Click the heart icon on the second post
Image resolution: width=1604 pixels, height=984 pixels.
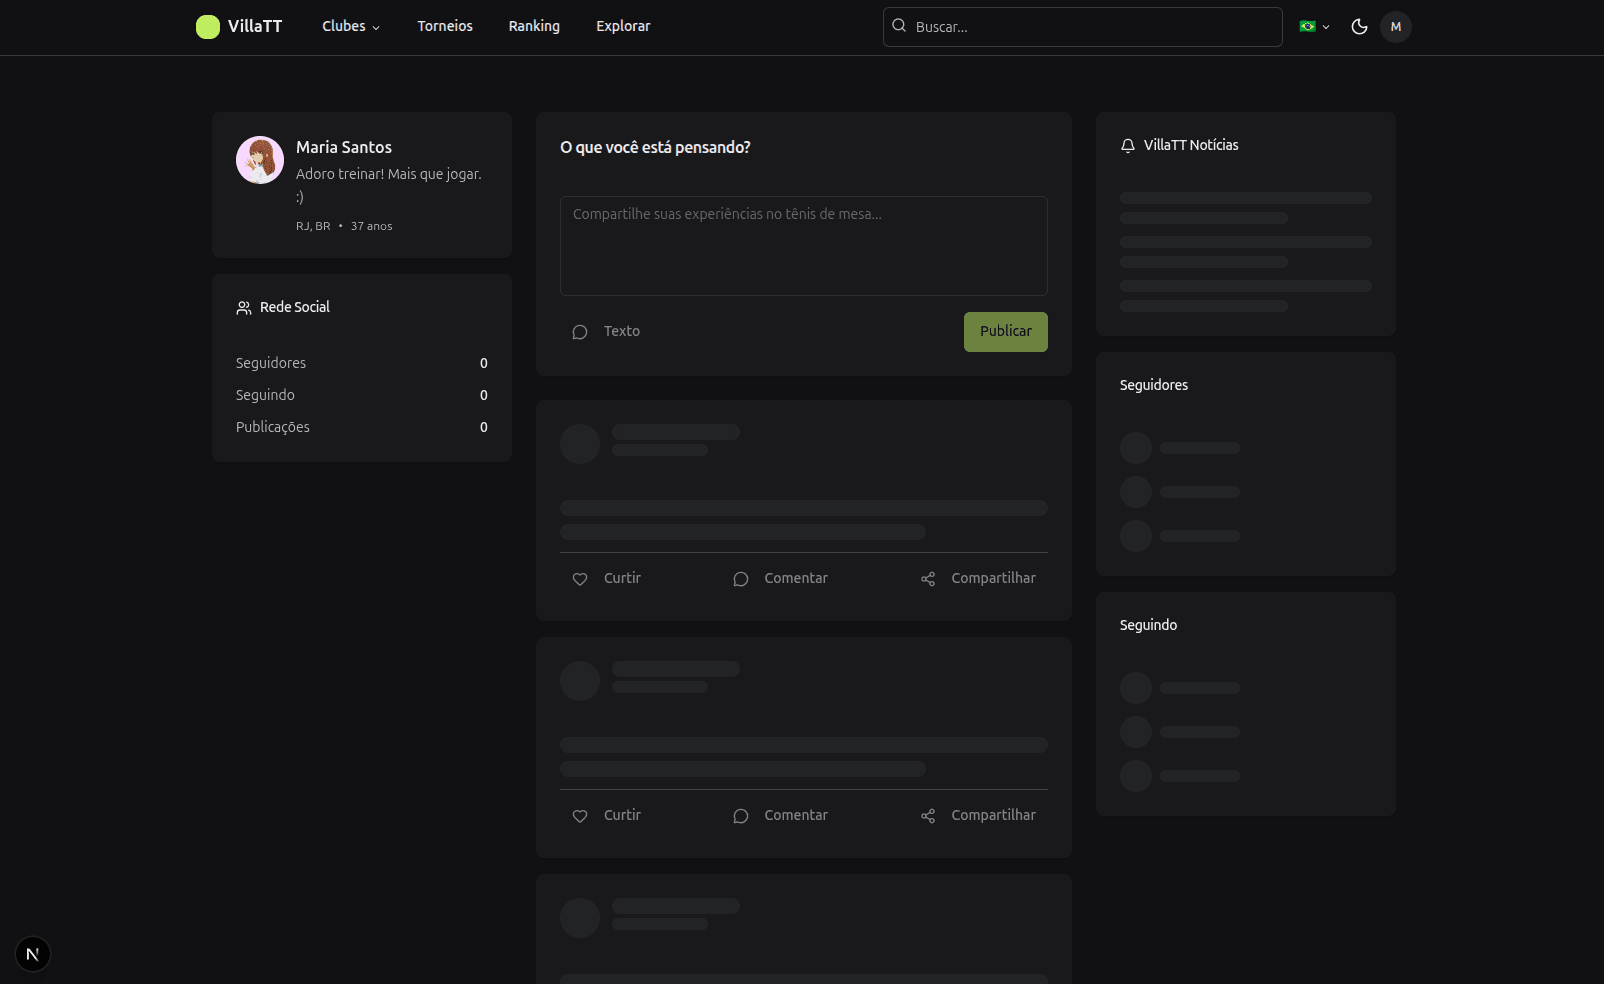[x=580, y=816]
